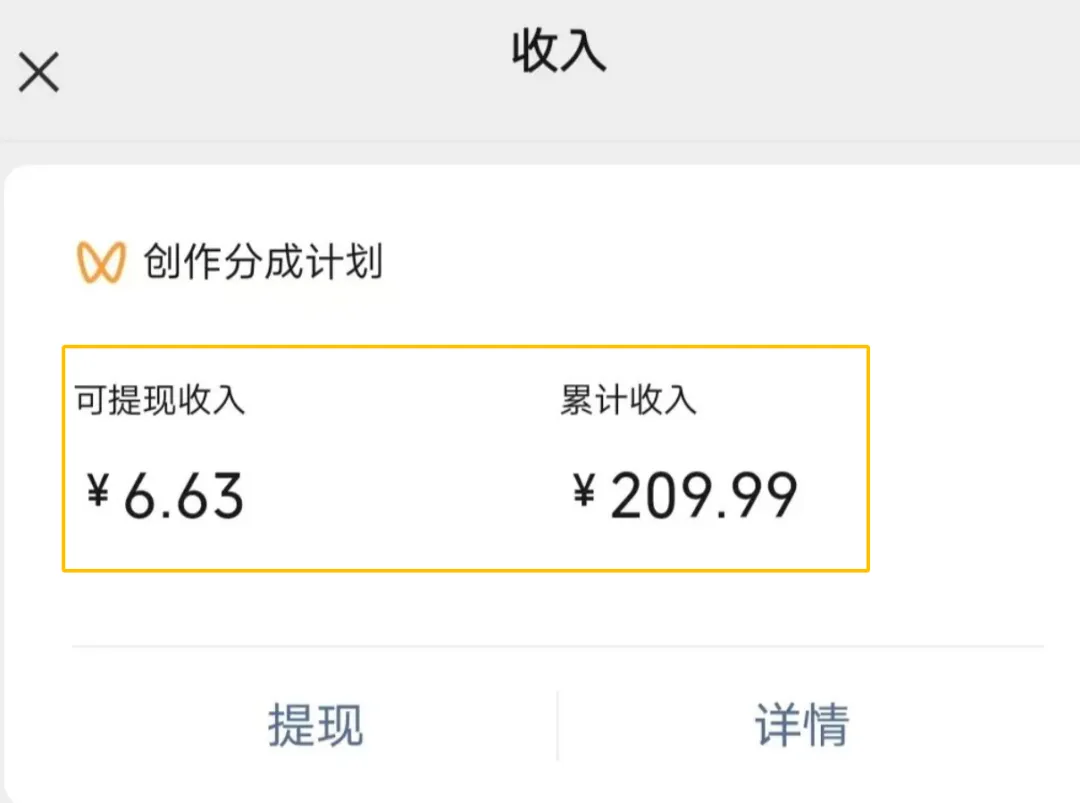Tap the 创作分成计划 section header text

(x=262, y=262)
